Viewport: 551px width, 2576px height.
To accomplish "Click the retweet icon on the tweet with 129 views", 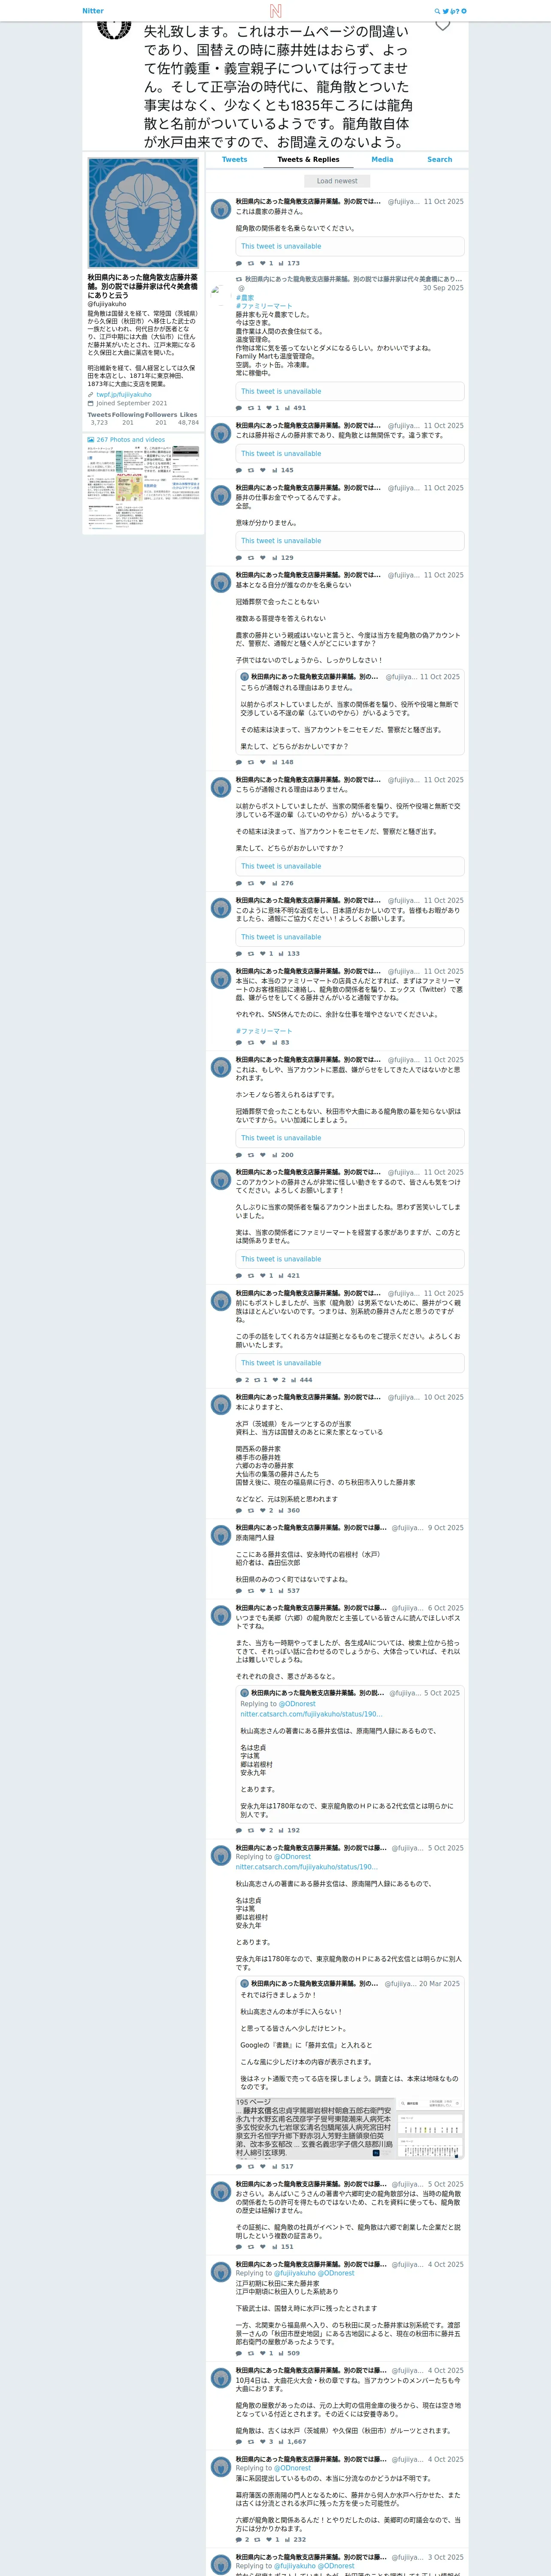I will (251, 558).
